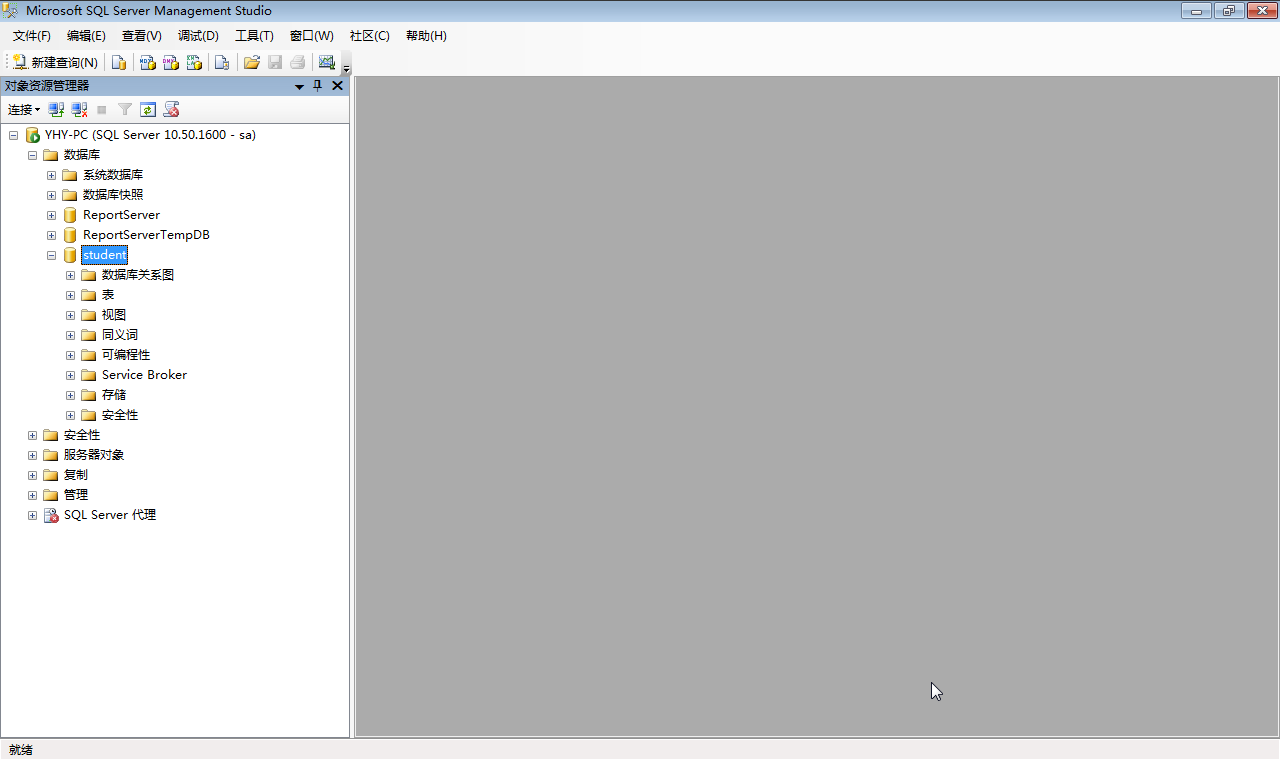Viewport: 1280px width, 760px height.
Task: Expand the 管理 folder
Action: [x=32, y=495]
